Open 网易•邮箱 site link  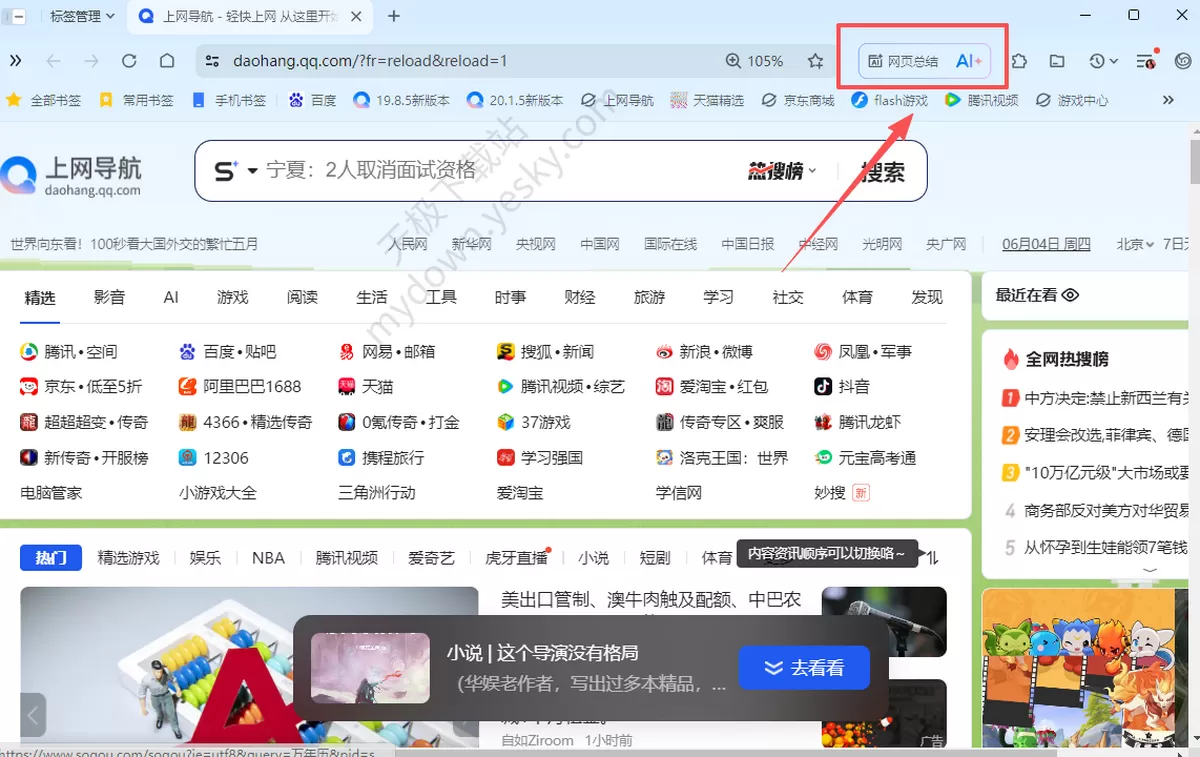click(386, 352)
